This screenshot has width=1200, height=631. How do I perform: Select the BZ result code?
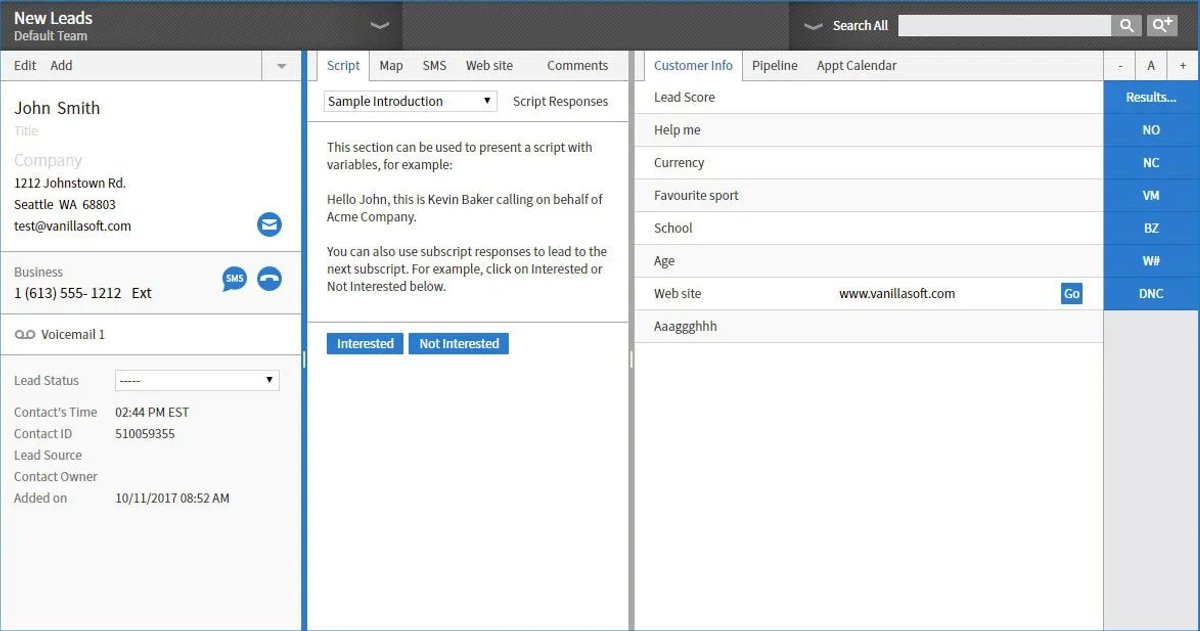point(1151,228)
